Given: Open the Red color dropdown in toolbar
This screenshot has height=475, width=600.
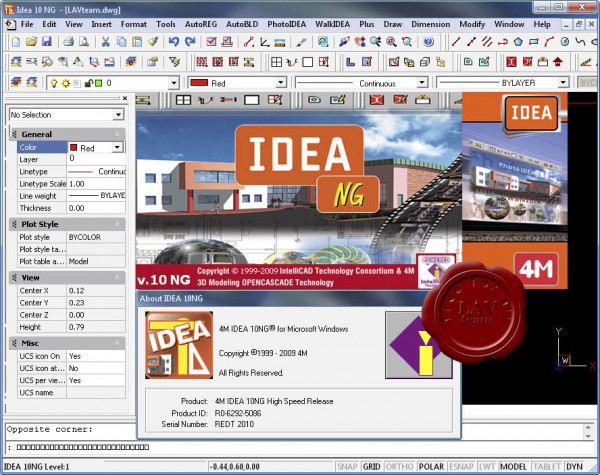Looking at the screenshot, I should coord(280,83).
